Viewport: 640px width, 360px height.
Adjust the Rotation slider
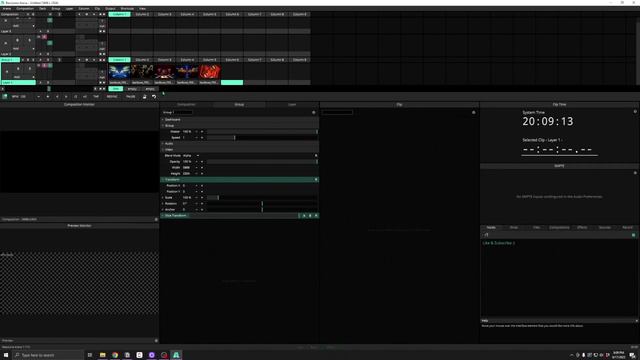(262, 204)
